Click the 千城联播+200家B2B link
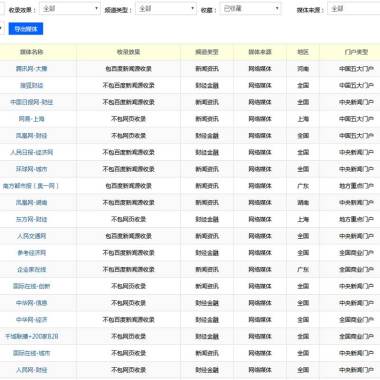This screenshot has width=380, height=380. click(31, 336)
